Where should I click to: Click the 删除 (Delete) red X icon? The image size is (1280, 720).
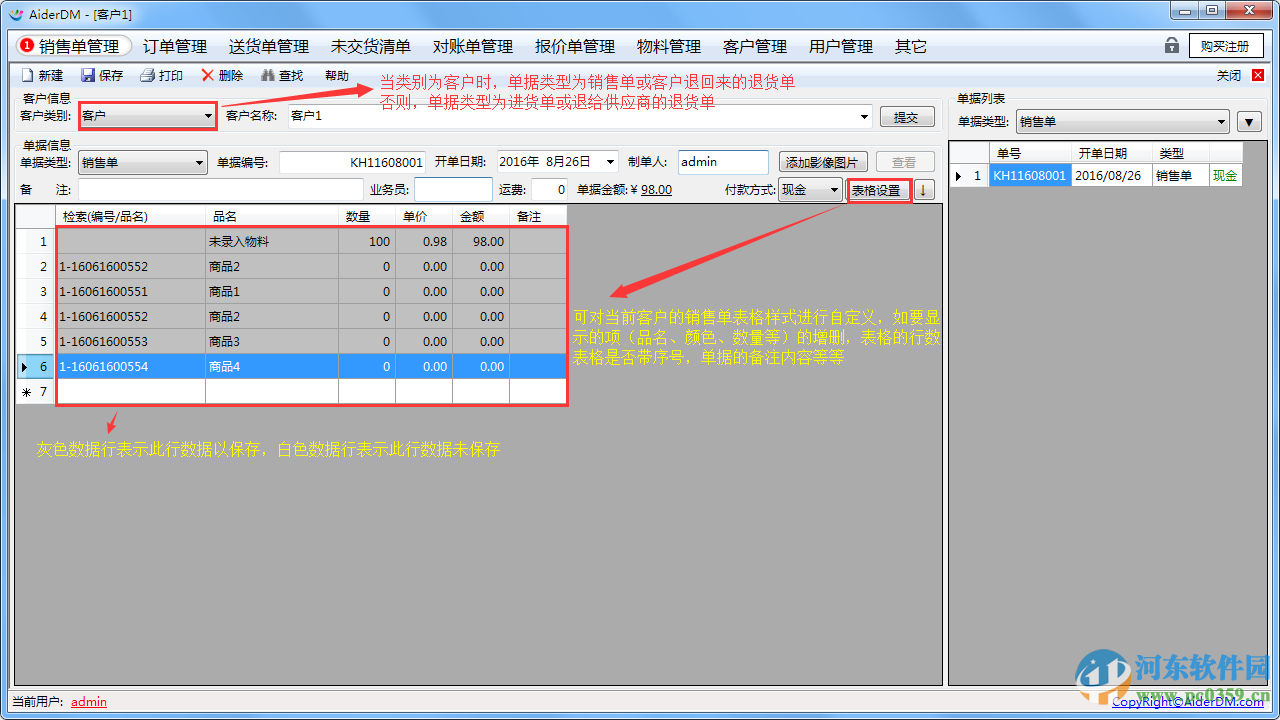[x=207, y=75]
